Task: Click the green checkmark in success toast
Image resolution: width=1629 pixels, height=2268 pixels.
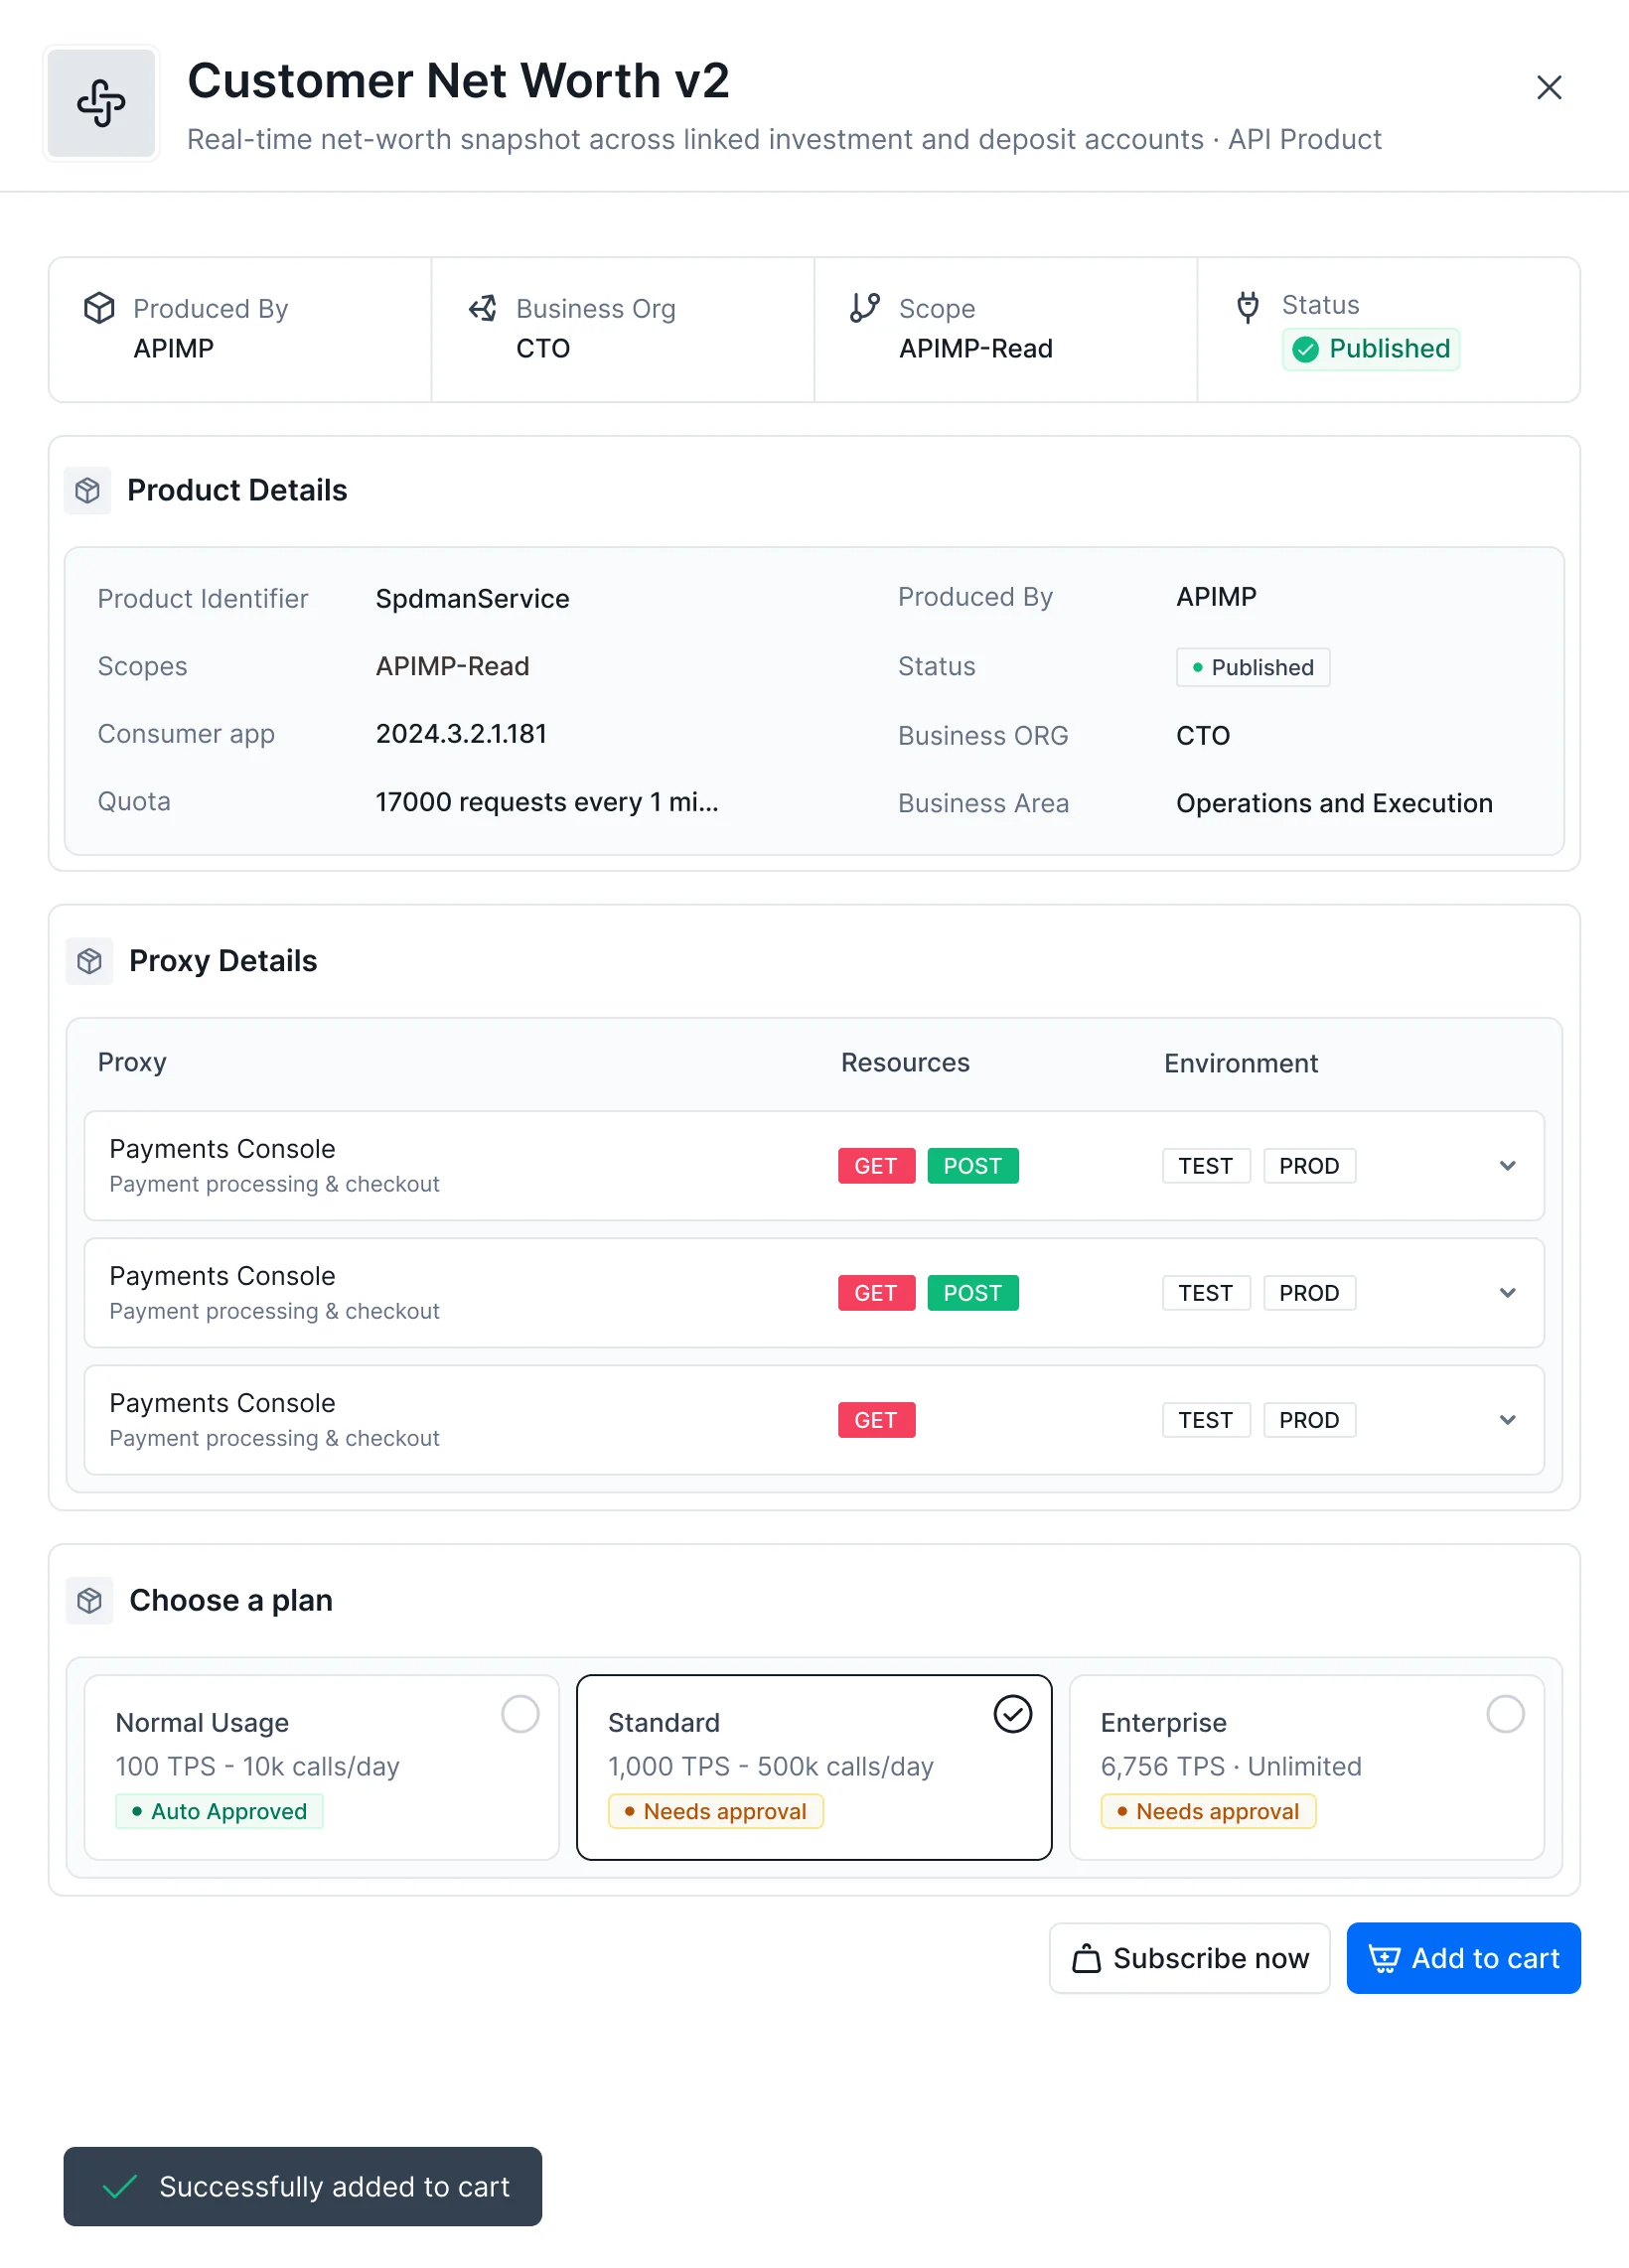Action: tap(119, 2187)
